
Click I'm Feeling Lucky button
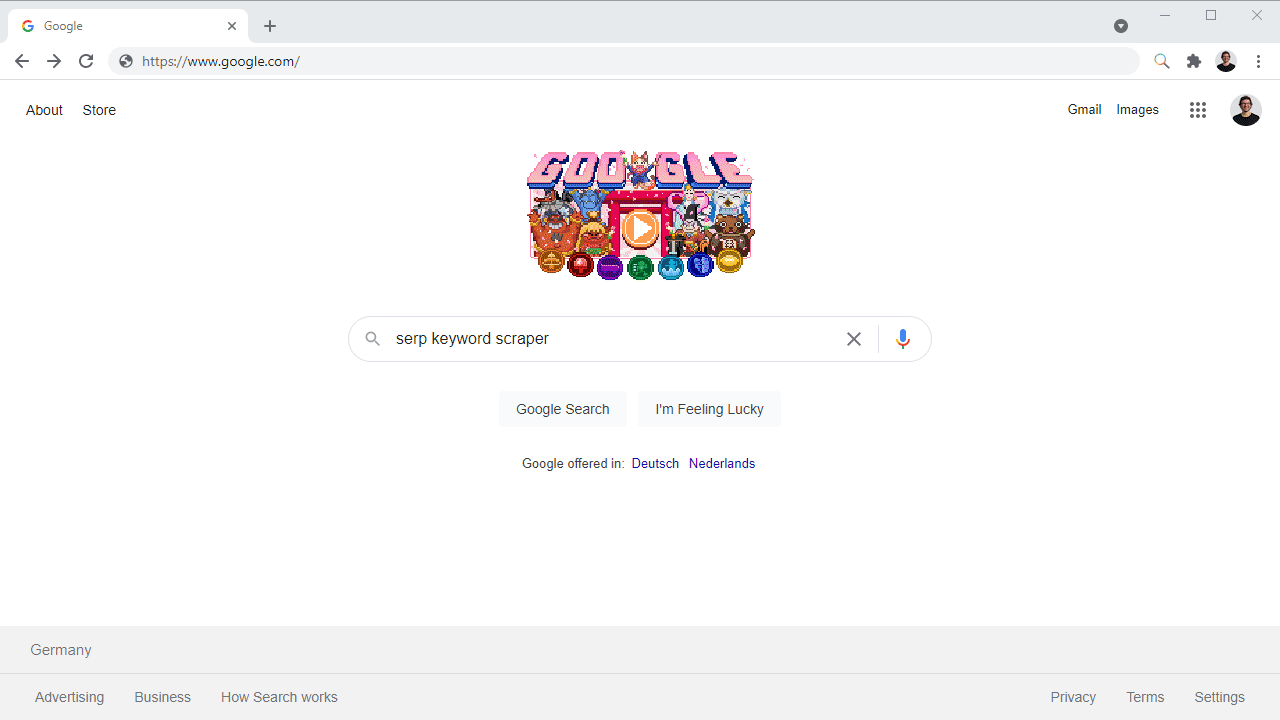pyautogui.click(x=710, y=409)
